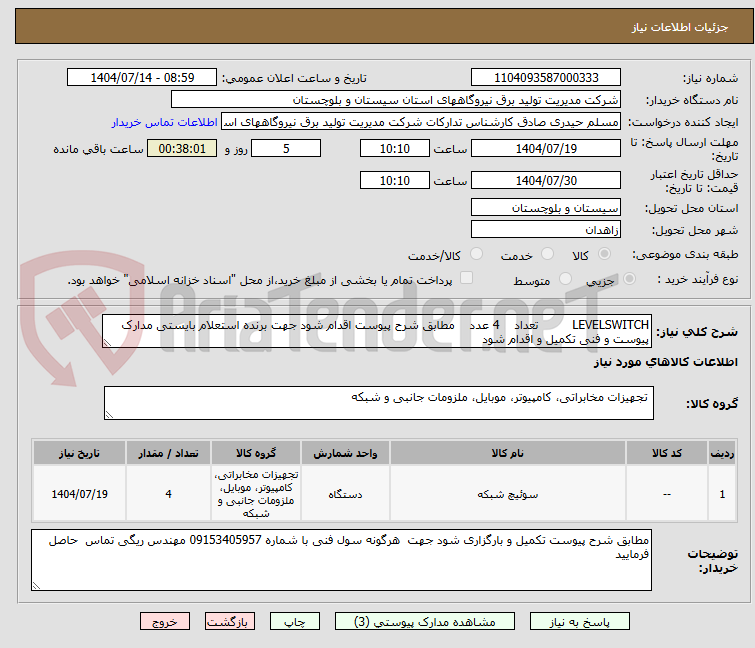Screen dimensions: 755x648
Task: Click the remaining days field showing 5
Action: pos(286,148)
